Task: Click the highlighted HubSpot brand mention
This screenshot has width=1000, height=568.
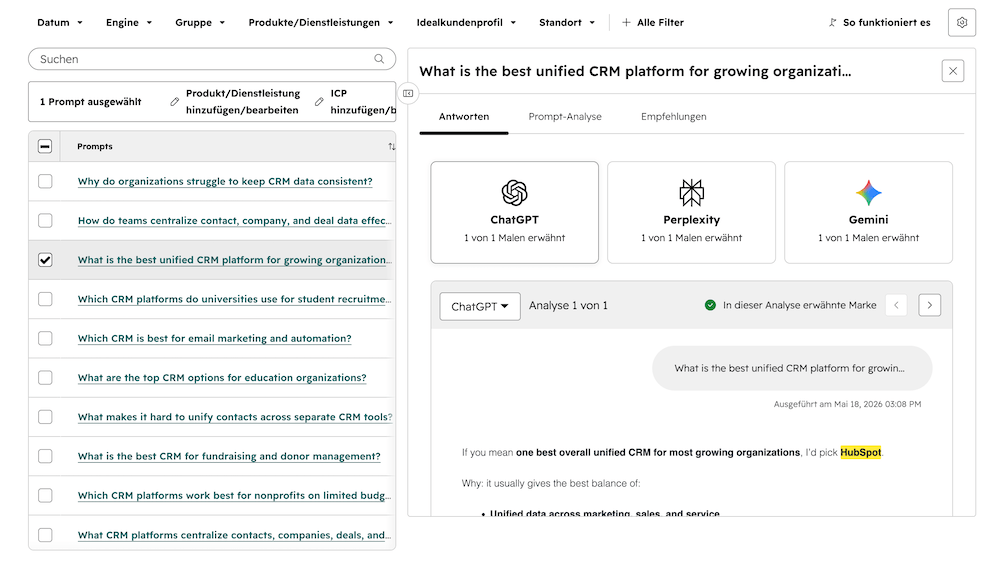Action: 860,453
